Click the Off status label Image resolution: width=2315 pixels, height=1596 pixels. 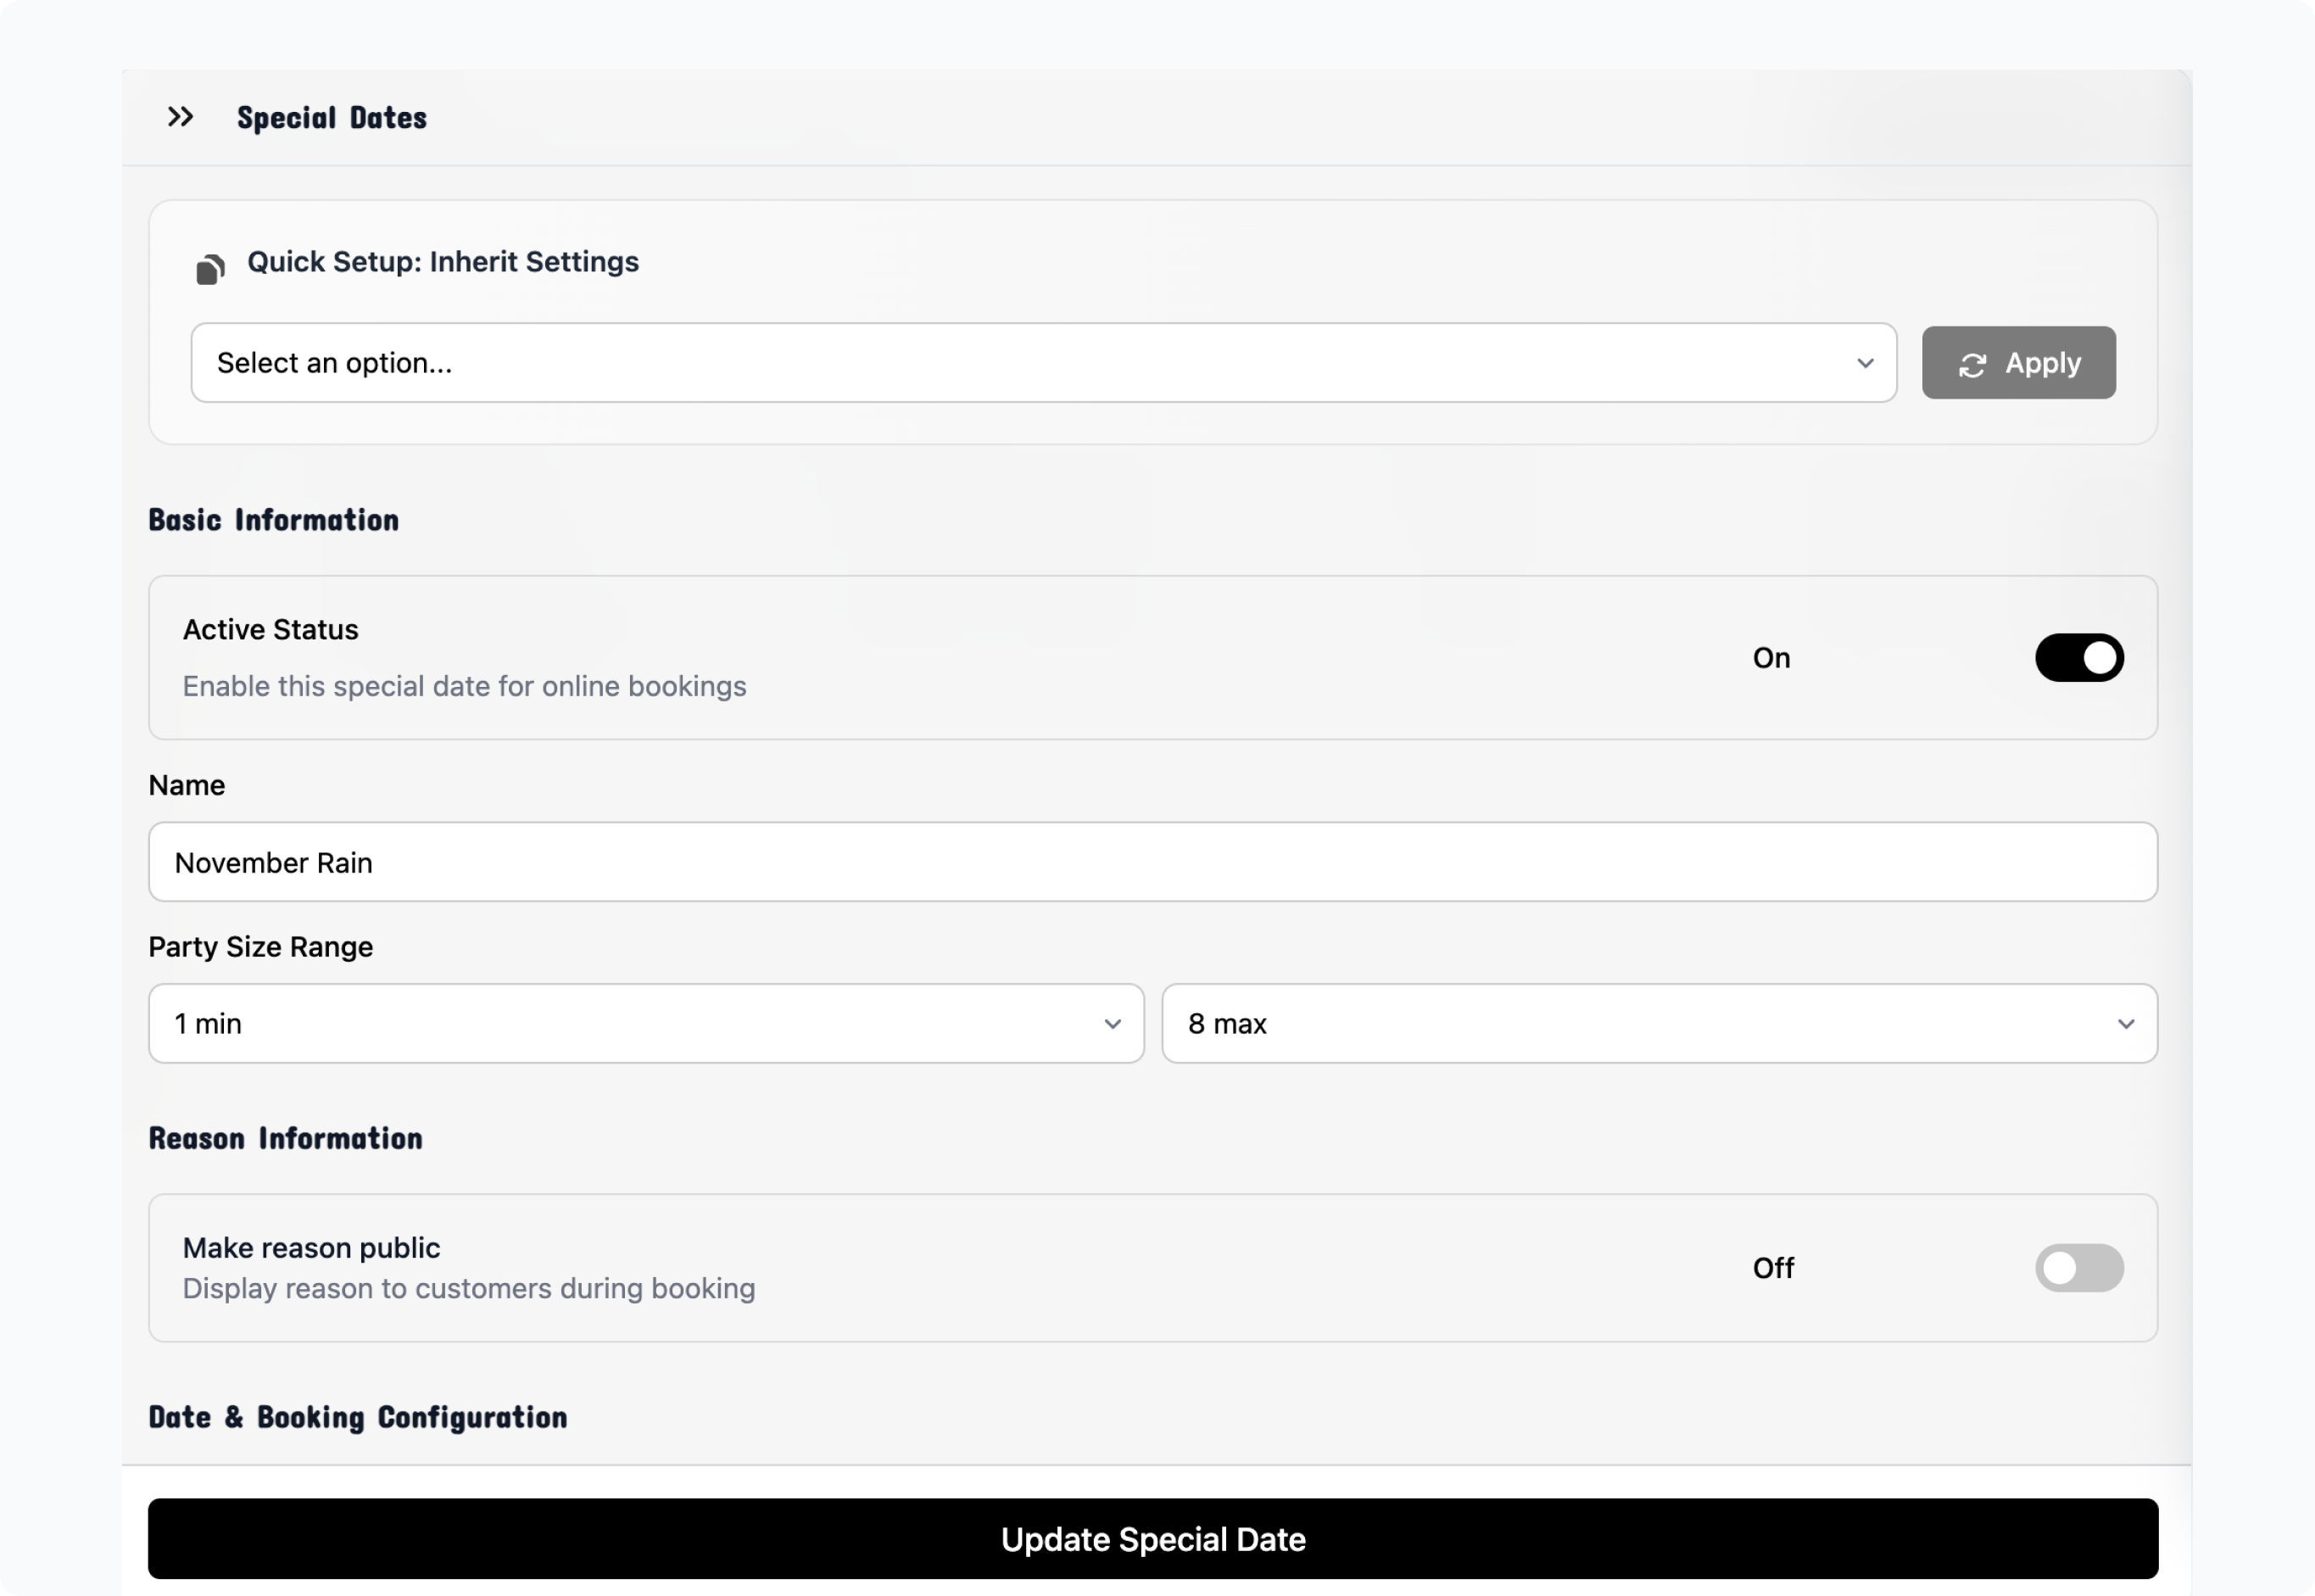[x=1773, y=1268]
